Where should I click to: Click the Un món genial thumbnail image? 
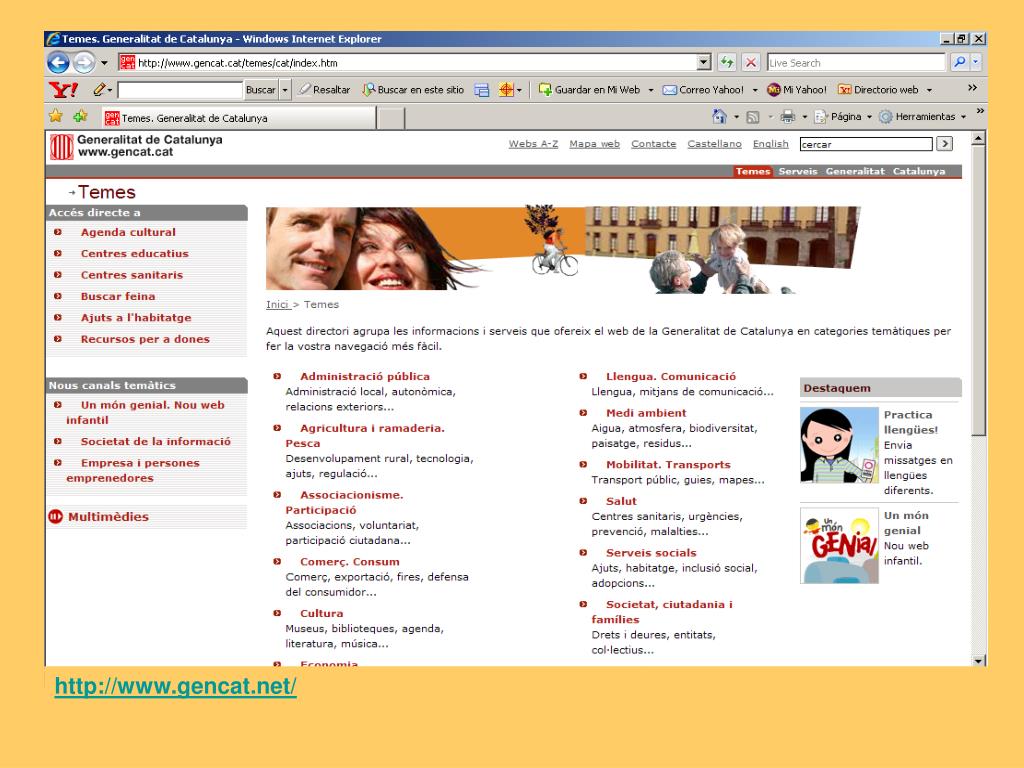point(839,545)
